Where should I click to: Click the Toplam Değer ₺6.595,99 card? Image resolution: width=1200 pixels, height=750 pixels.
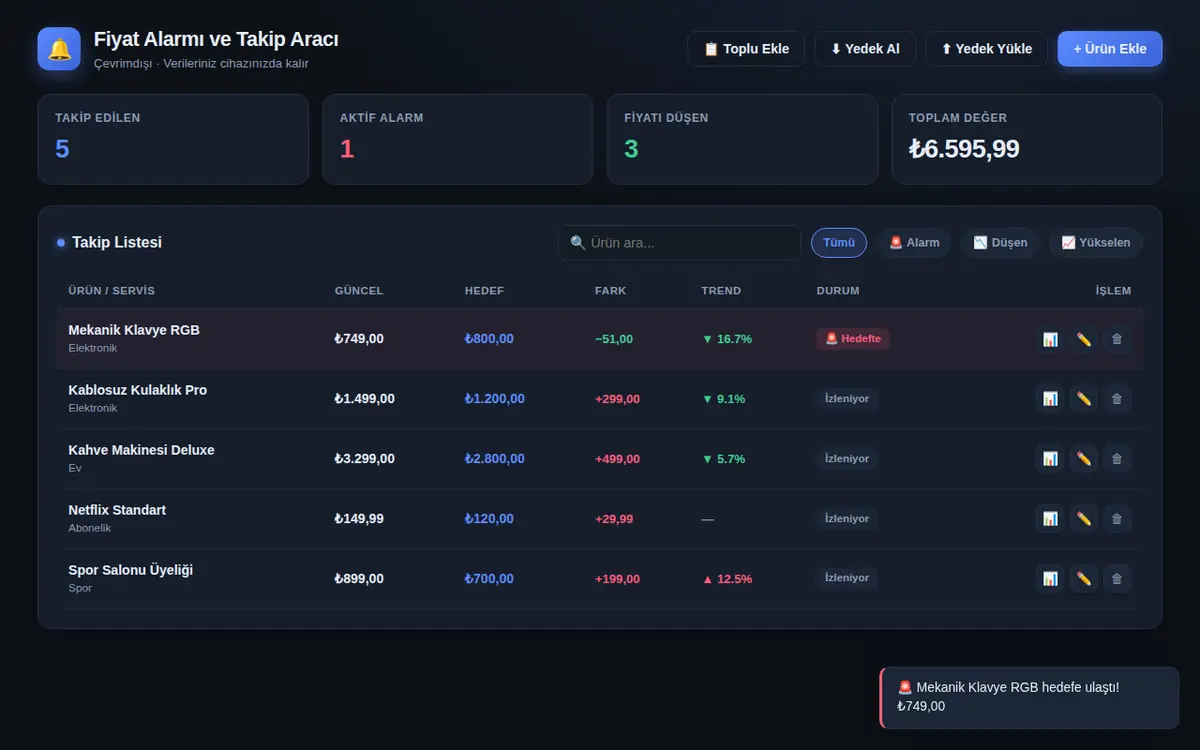click(x=1027, y=139)
